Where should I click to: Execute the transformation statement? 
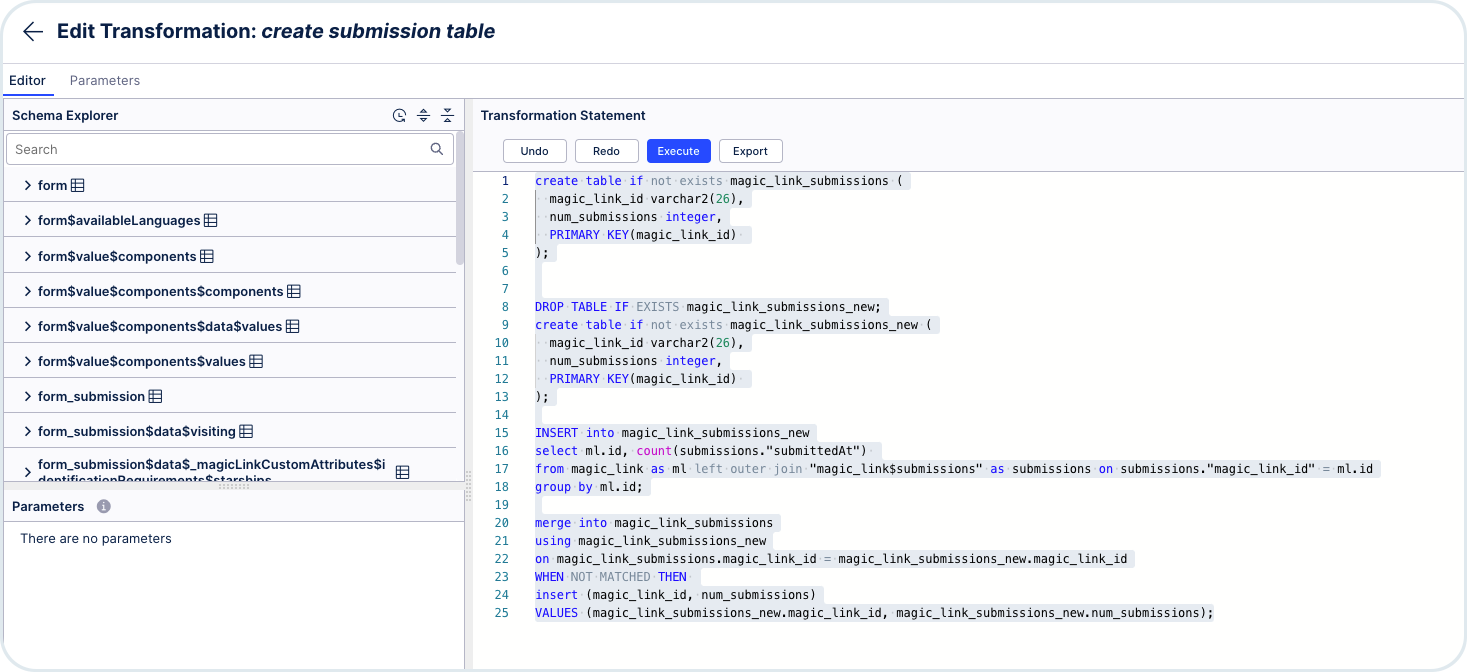point(679,151)
